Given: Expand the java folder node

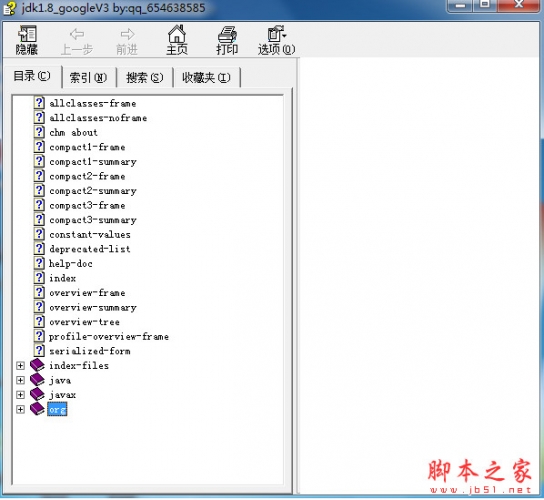Looking at the screenshot, I should click(x=20, y=380).
